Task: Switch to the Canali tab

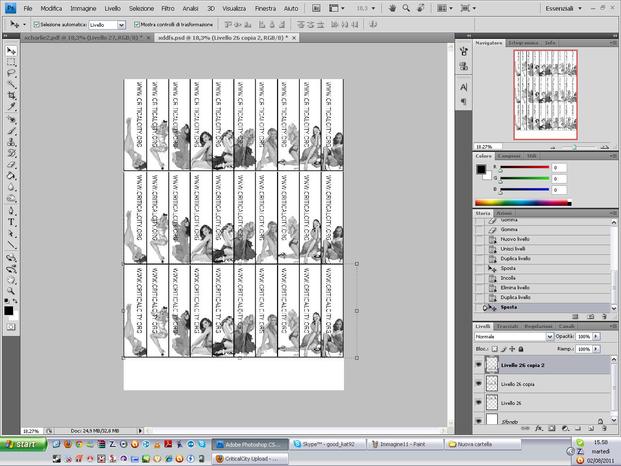Action: pyautogui.click(x=566, y=326)
